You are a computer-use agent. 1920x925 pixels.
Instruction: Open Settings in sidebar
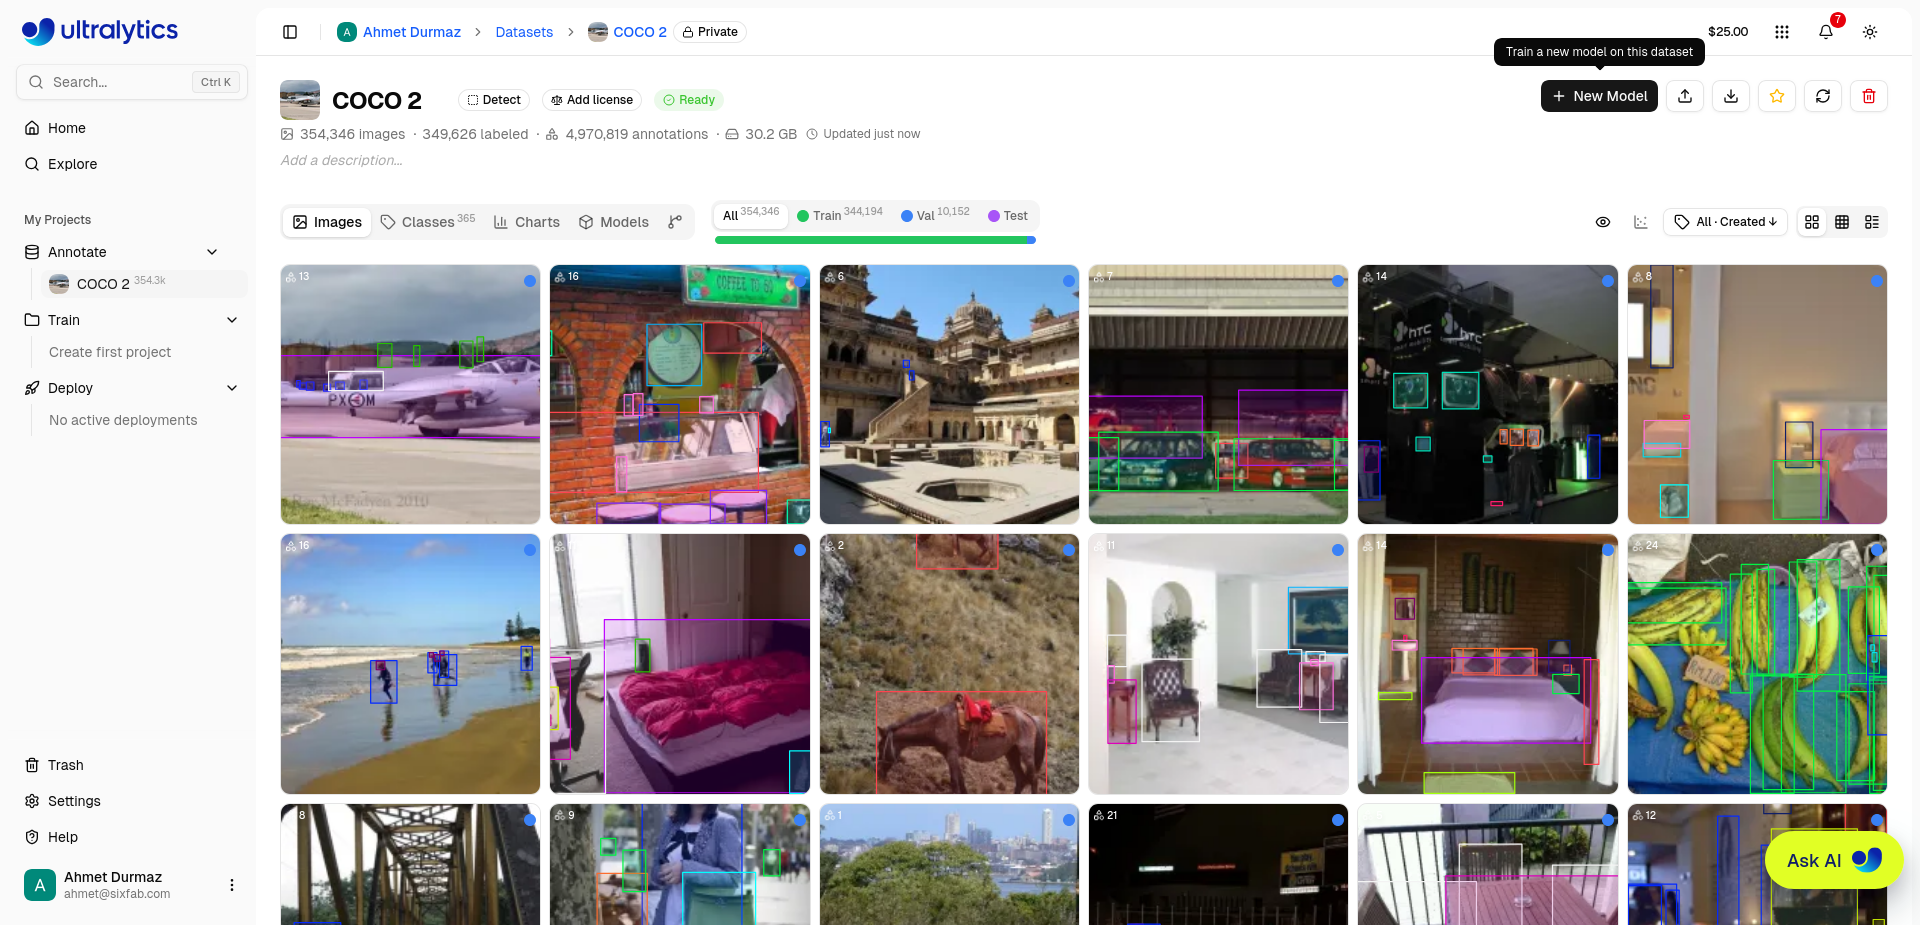[x=74, y=801]
